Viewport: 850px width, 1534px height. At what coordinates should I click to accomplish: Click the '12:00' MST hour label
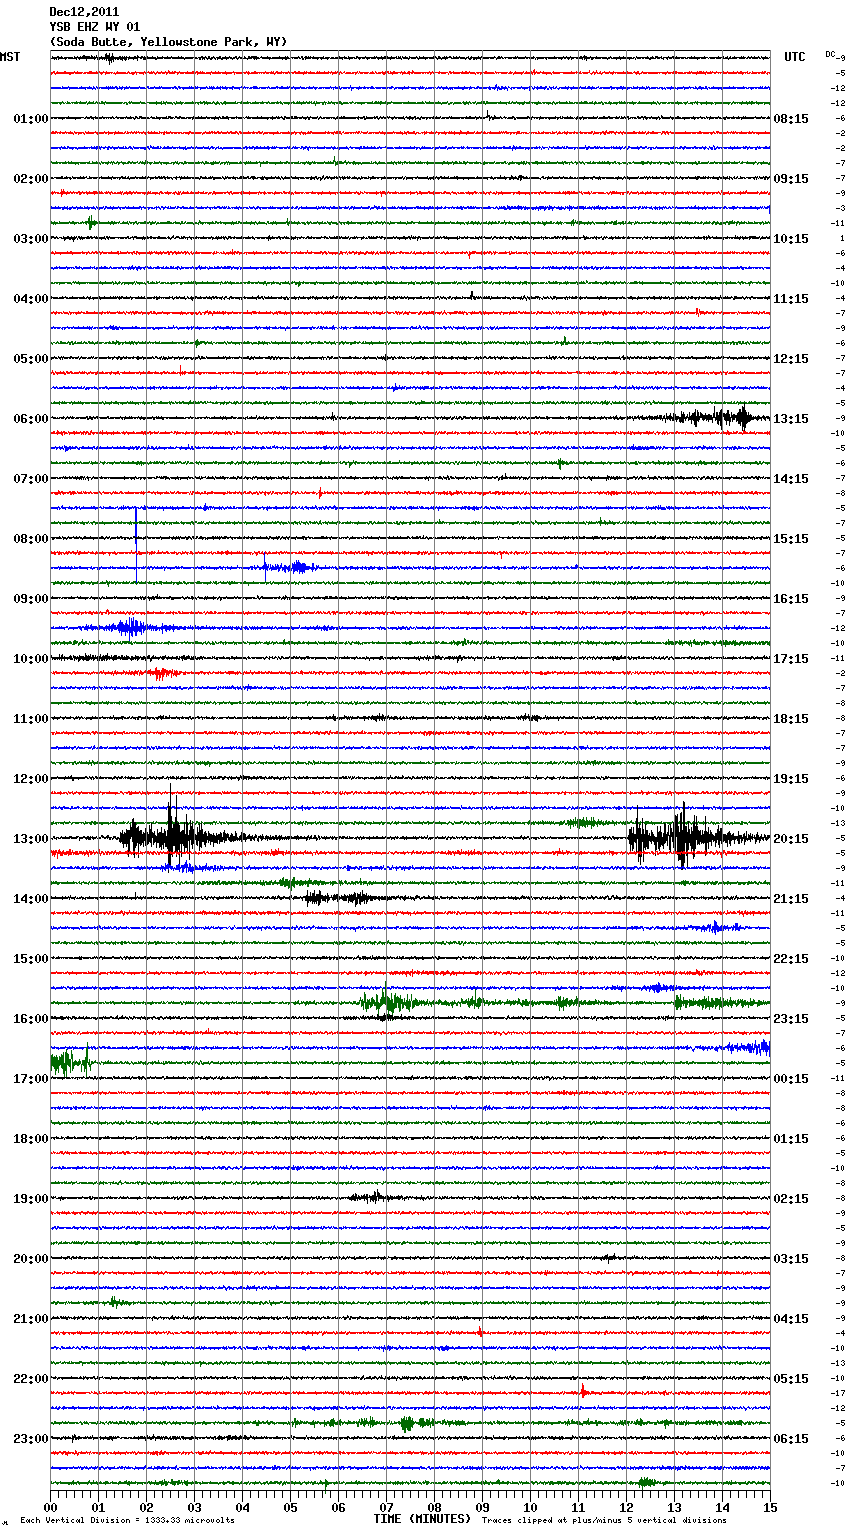(x=31, y=779)
